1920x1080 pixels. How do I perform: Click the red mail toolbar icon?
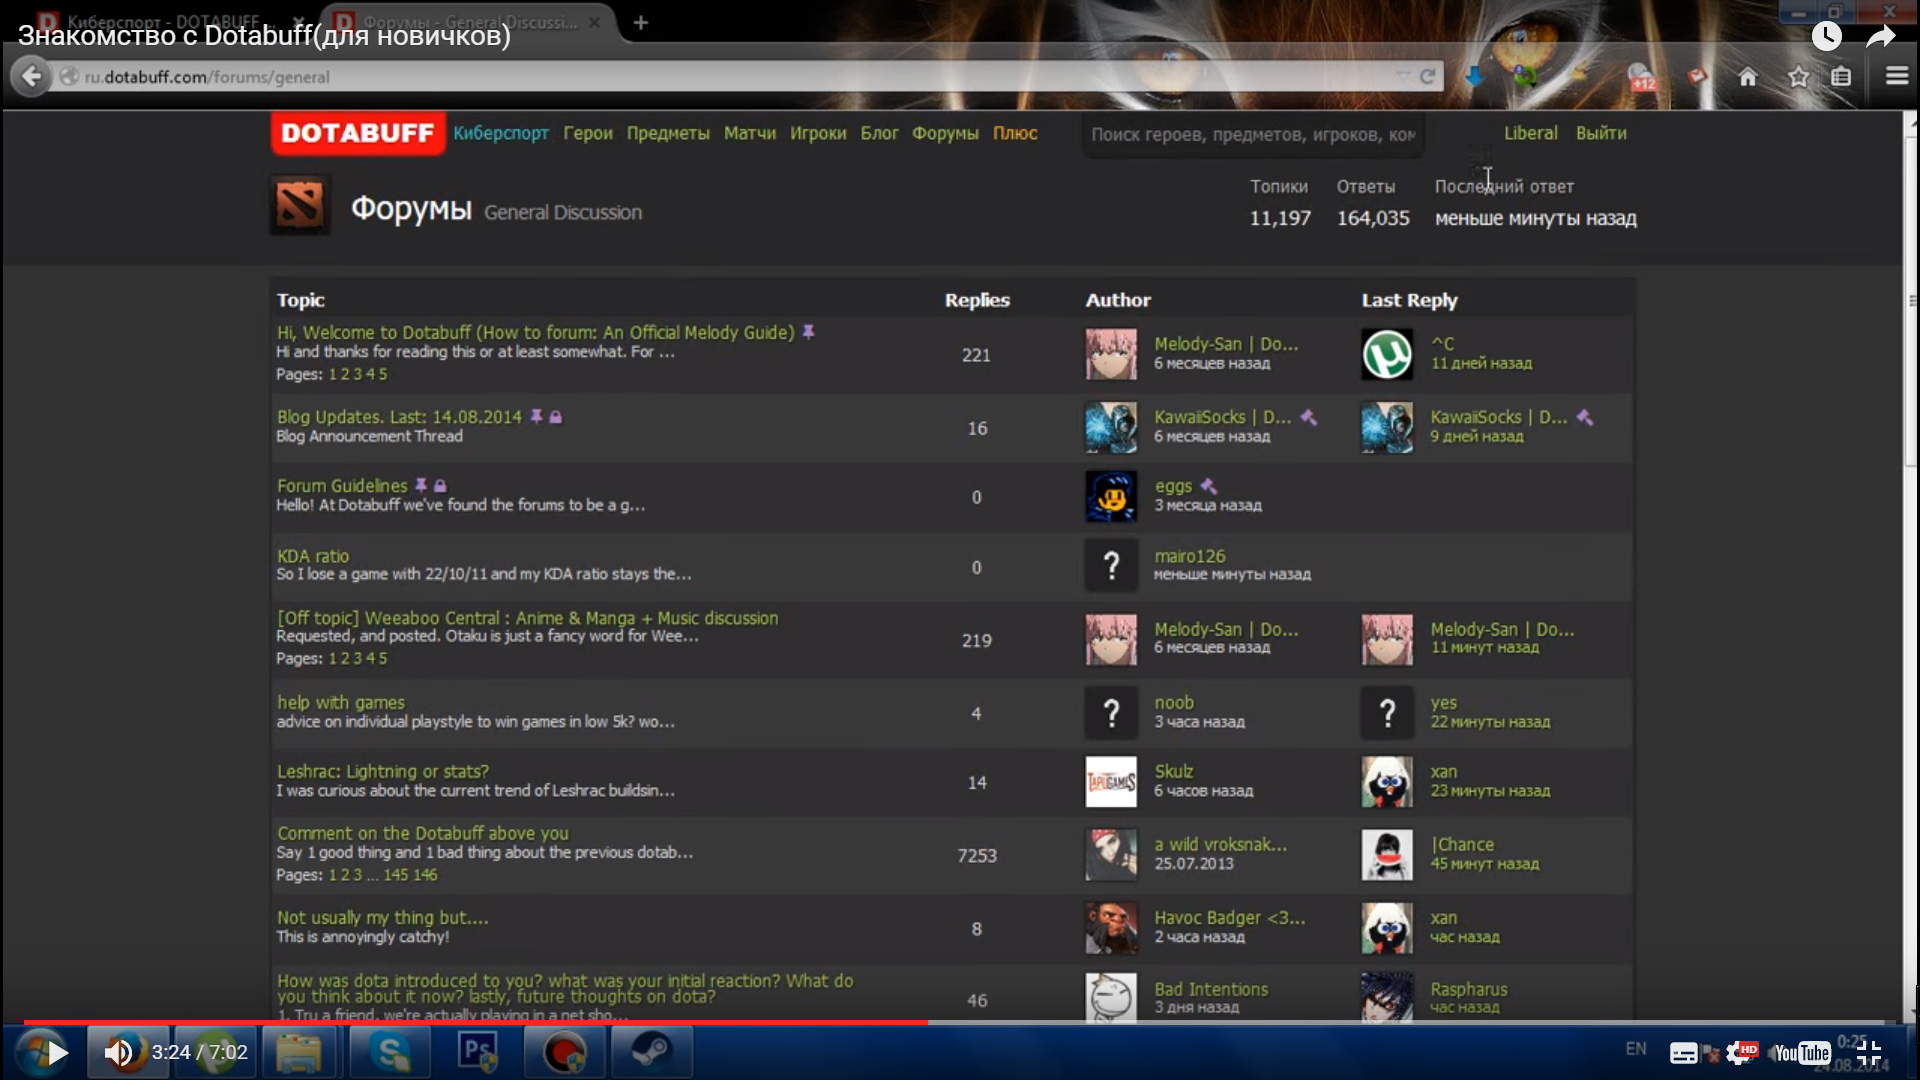tap(1697, 76)
